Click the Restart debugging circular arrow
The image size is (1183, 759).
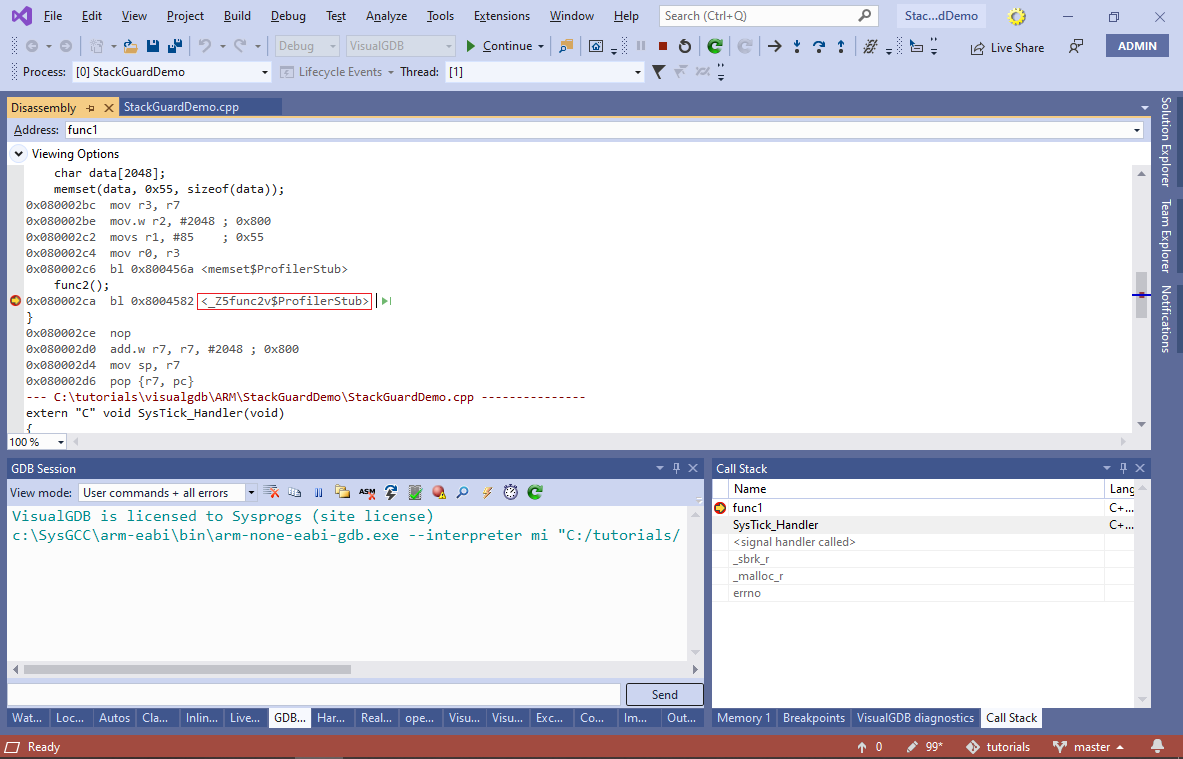(684, 46)
